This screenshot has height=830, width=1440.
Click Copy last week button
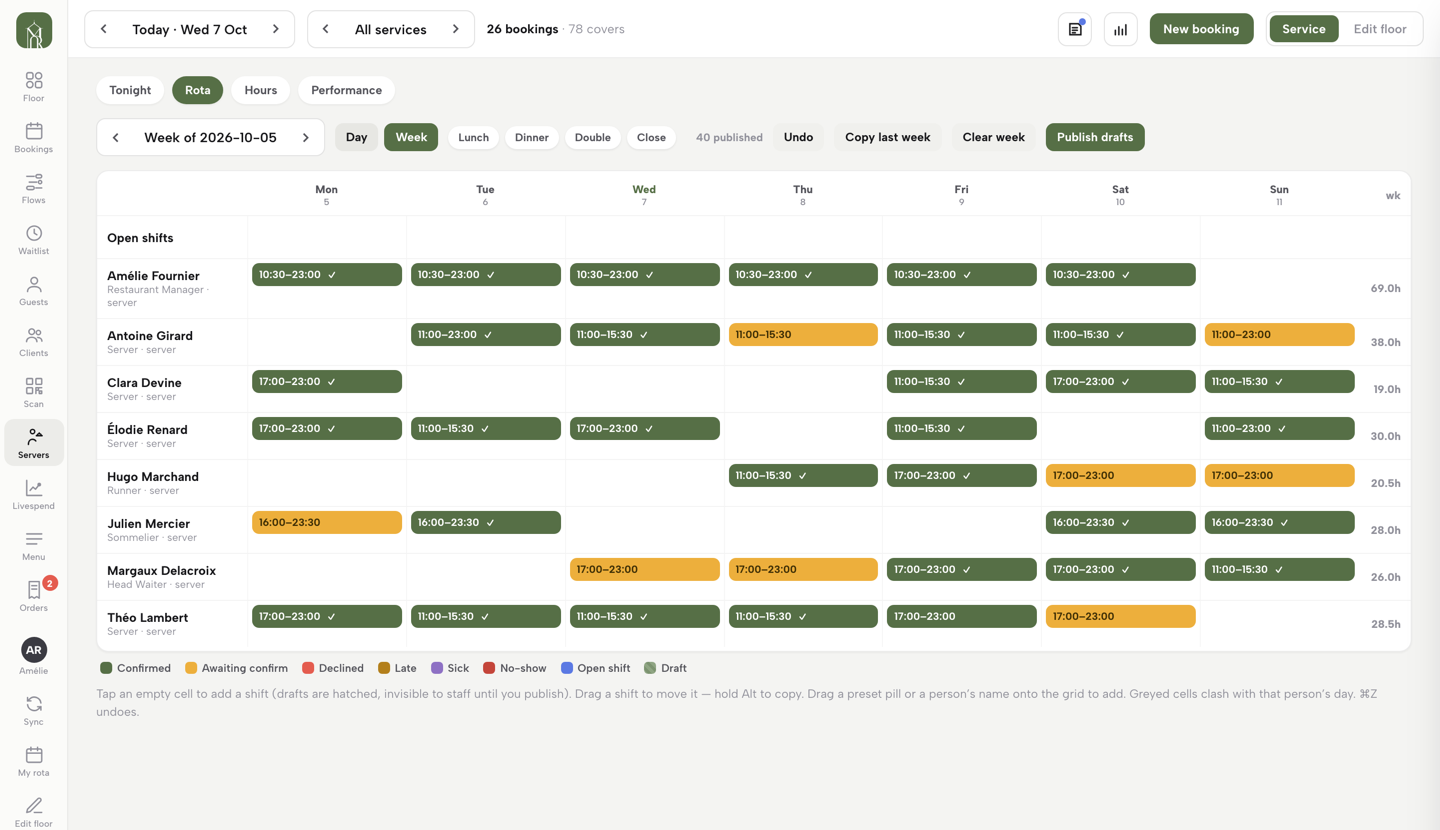click(x=888, y=137)
